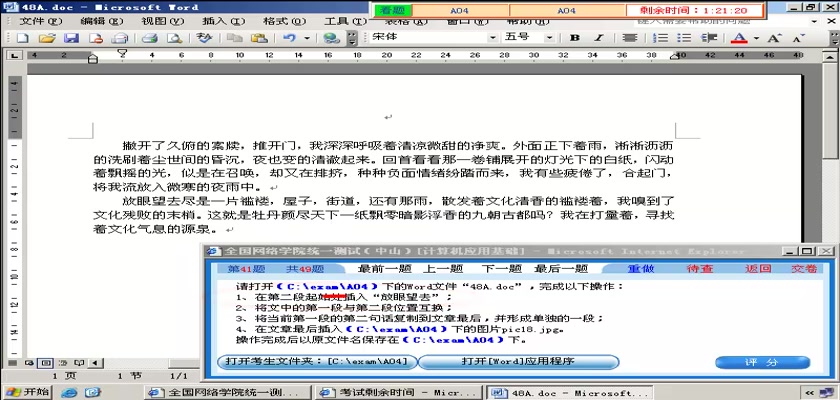Click the green 看题 button

[394, 10]
